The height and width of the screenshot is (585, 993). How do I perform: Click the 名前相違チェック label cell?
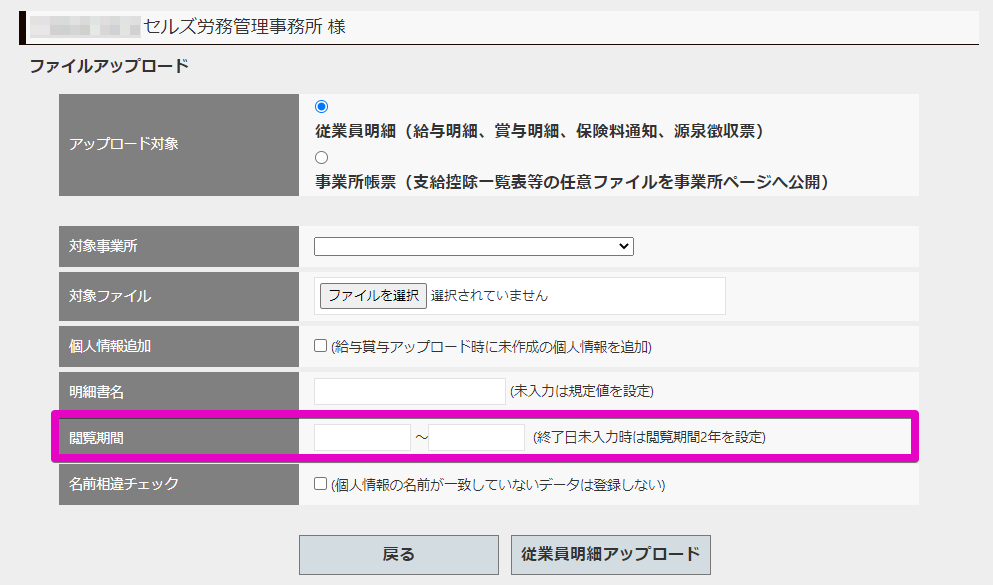pyautogui.click(x=179, y=484)
